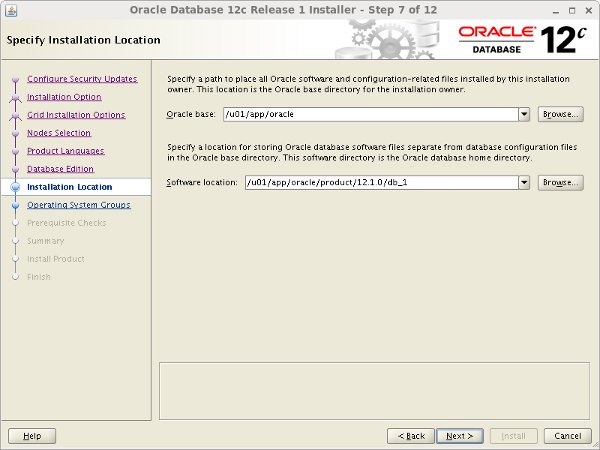Viewport: 600px width, 450px height.
Task: Go to Operating System Groups step
Action: 79,205
